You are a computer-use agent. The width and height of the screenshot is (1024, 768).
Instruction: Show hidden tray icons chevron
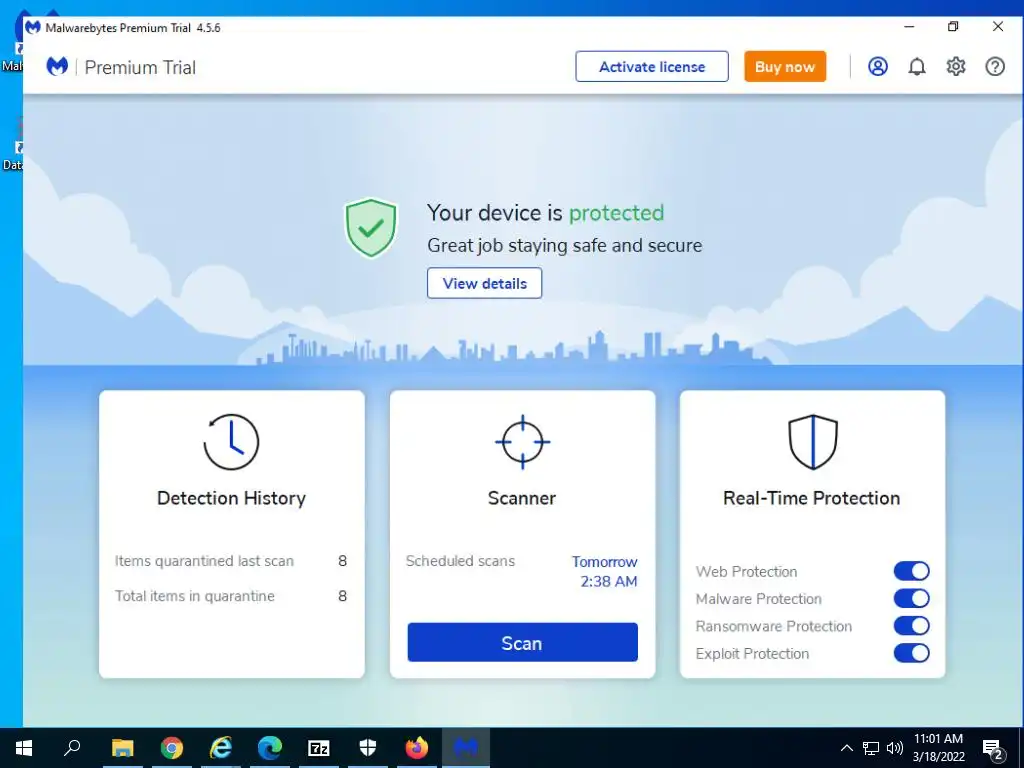click(846, 748)
